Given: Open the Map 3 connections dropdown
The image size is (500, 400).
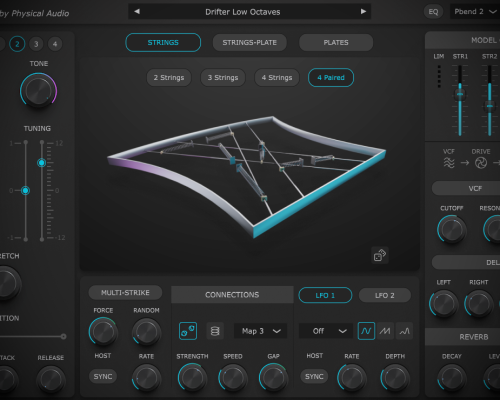Looking at the screenshot, I should click(260, 331).
